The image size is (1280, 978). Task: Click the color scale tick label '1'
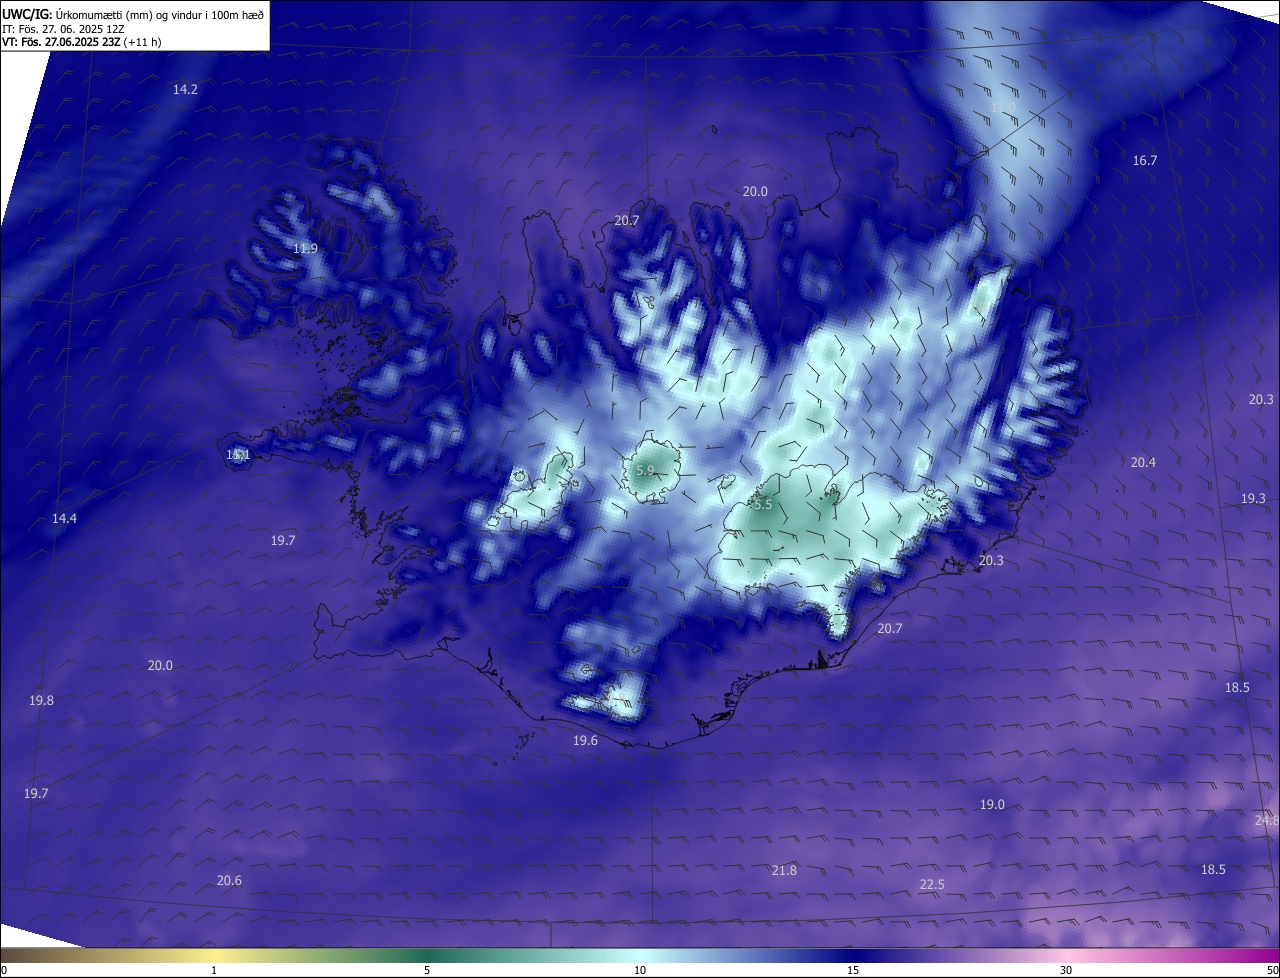tap(214, 970)
